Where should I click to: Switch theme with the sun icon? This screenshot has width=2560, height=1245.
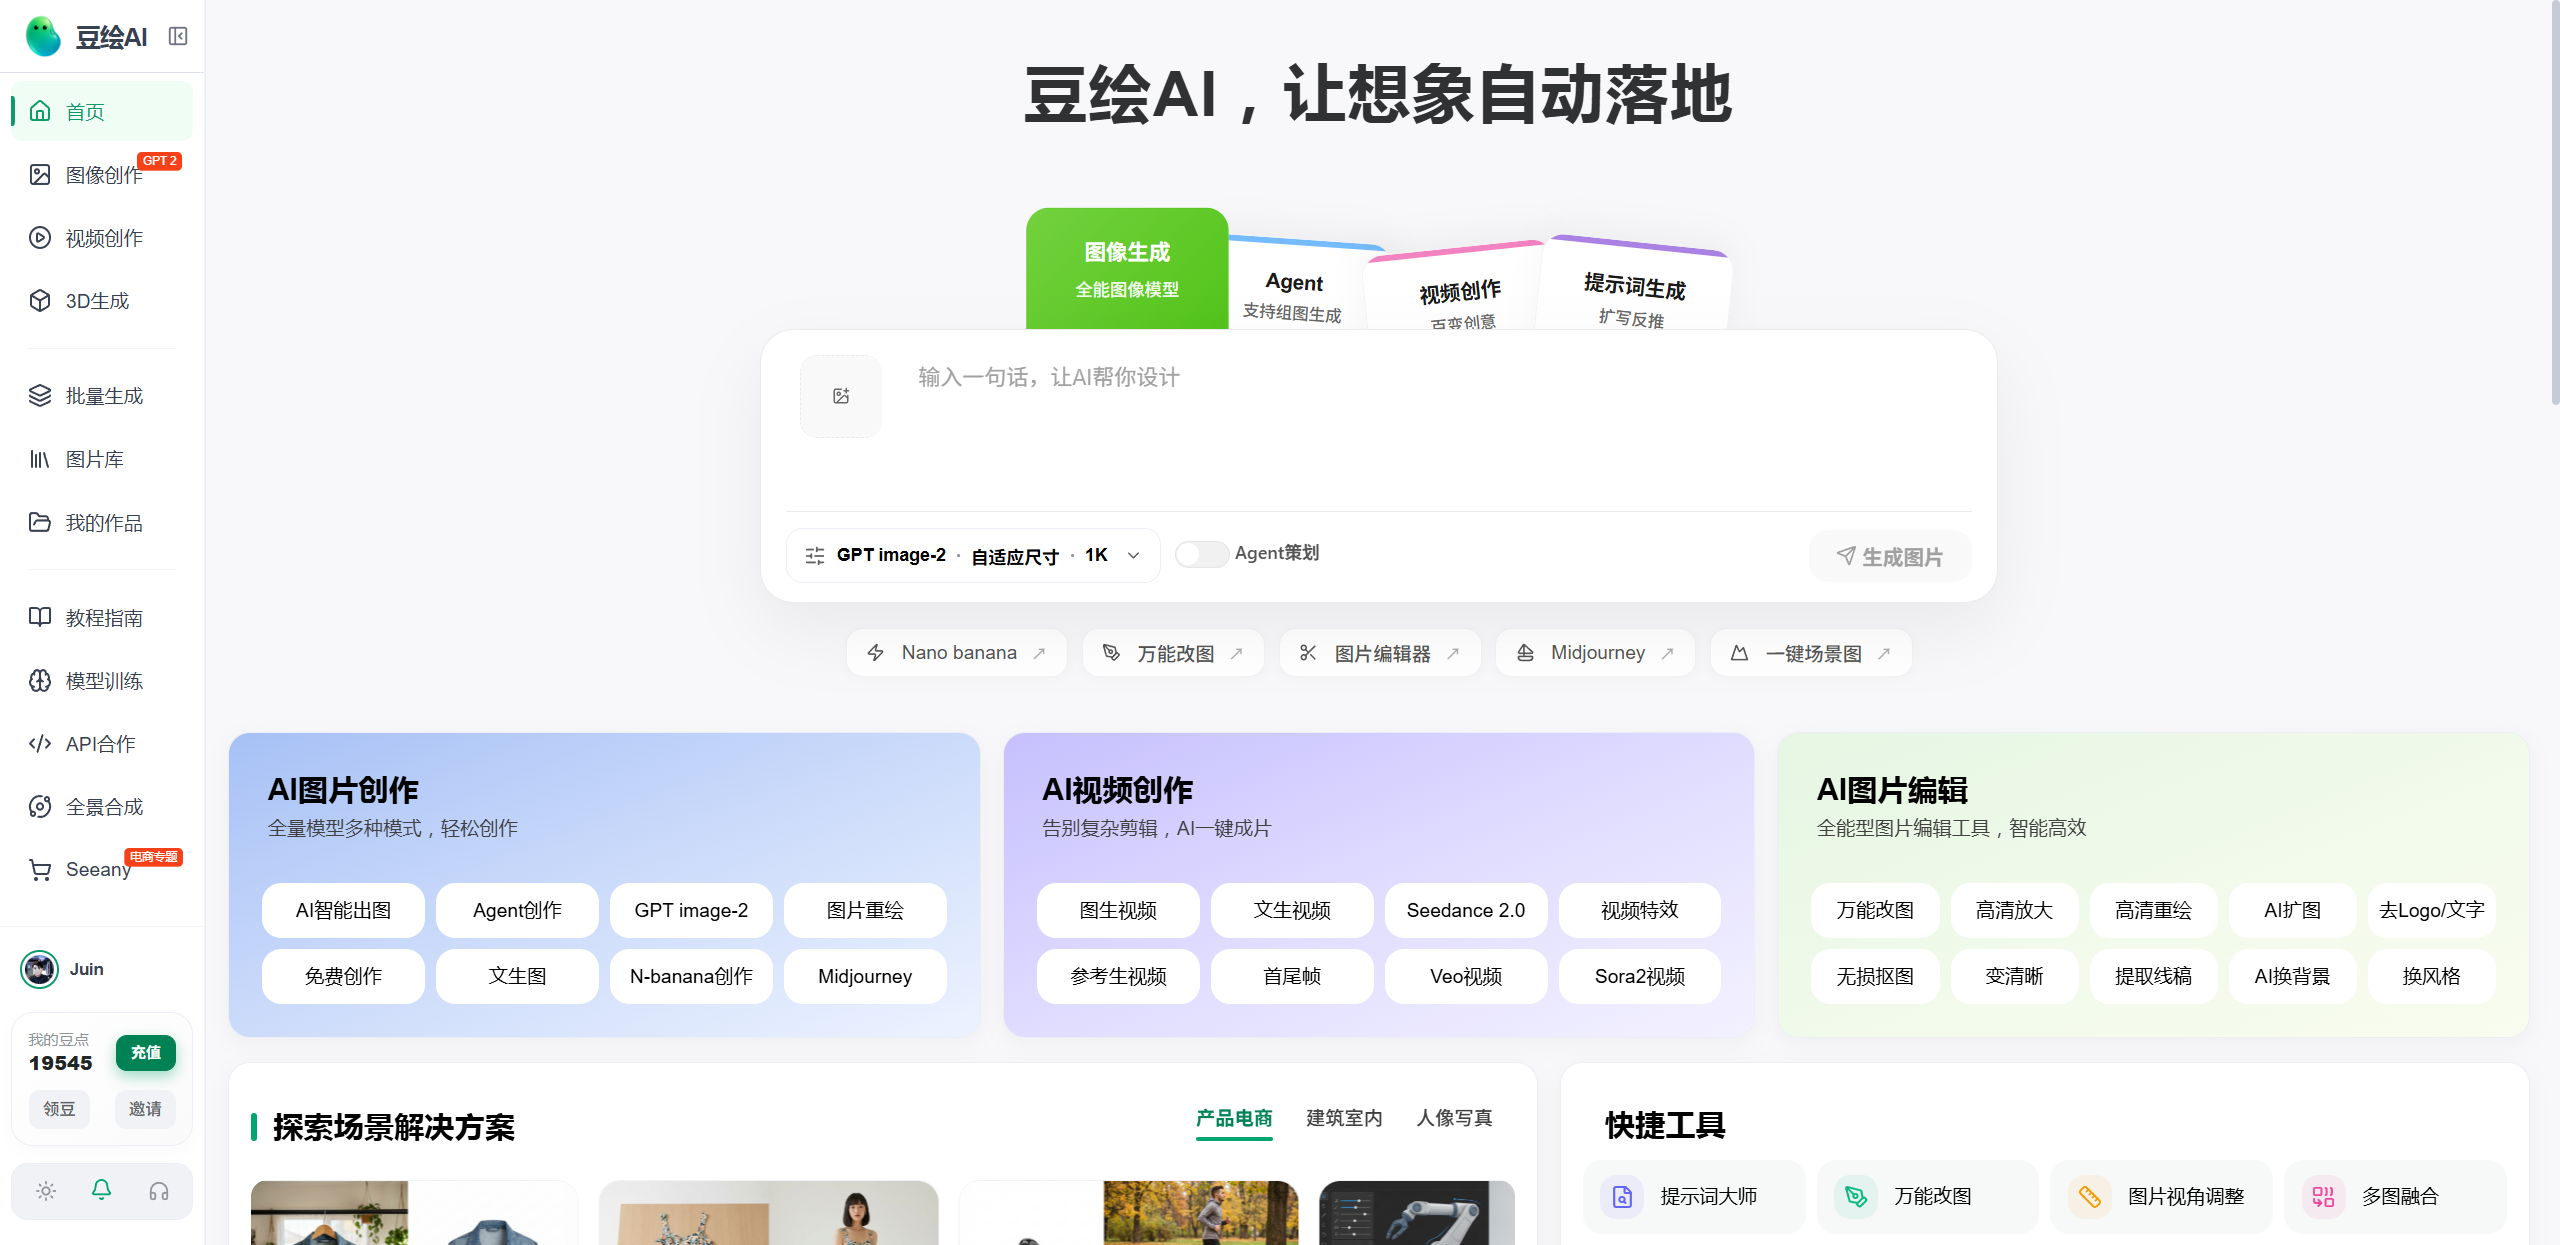pos(46,1191)
